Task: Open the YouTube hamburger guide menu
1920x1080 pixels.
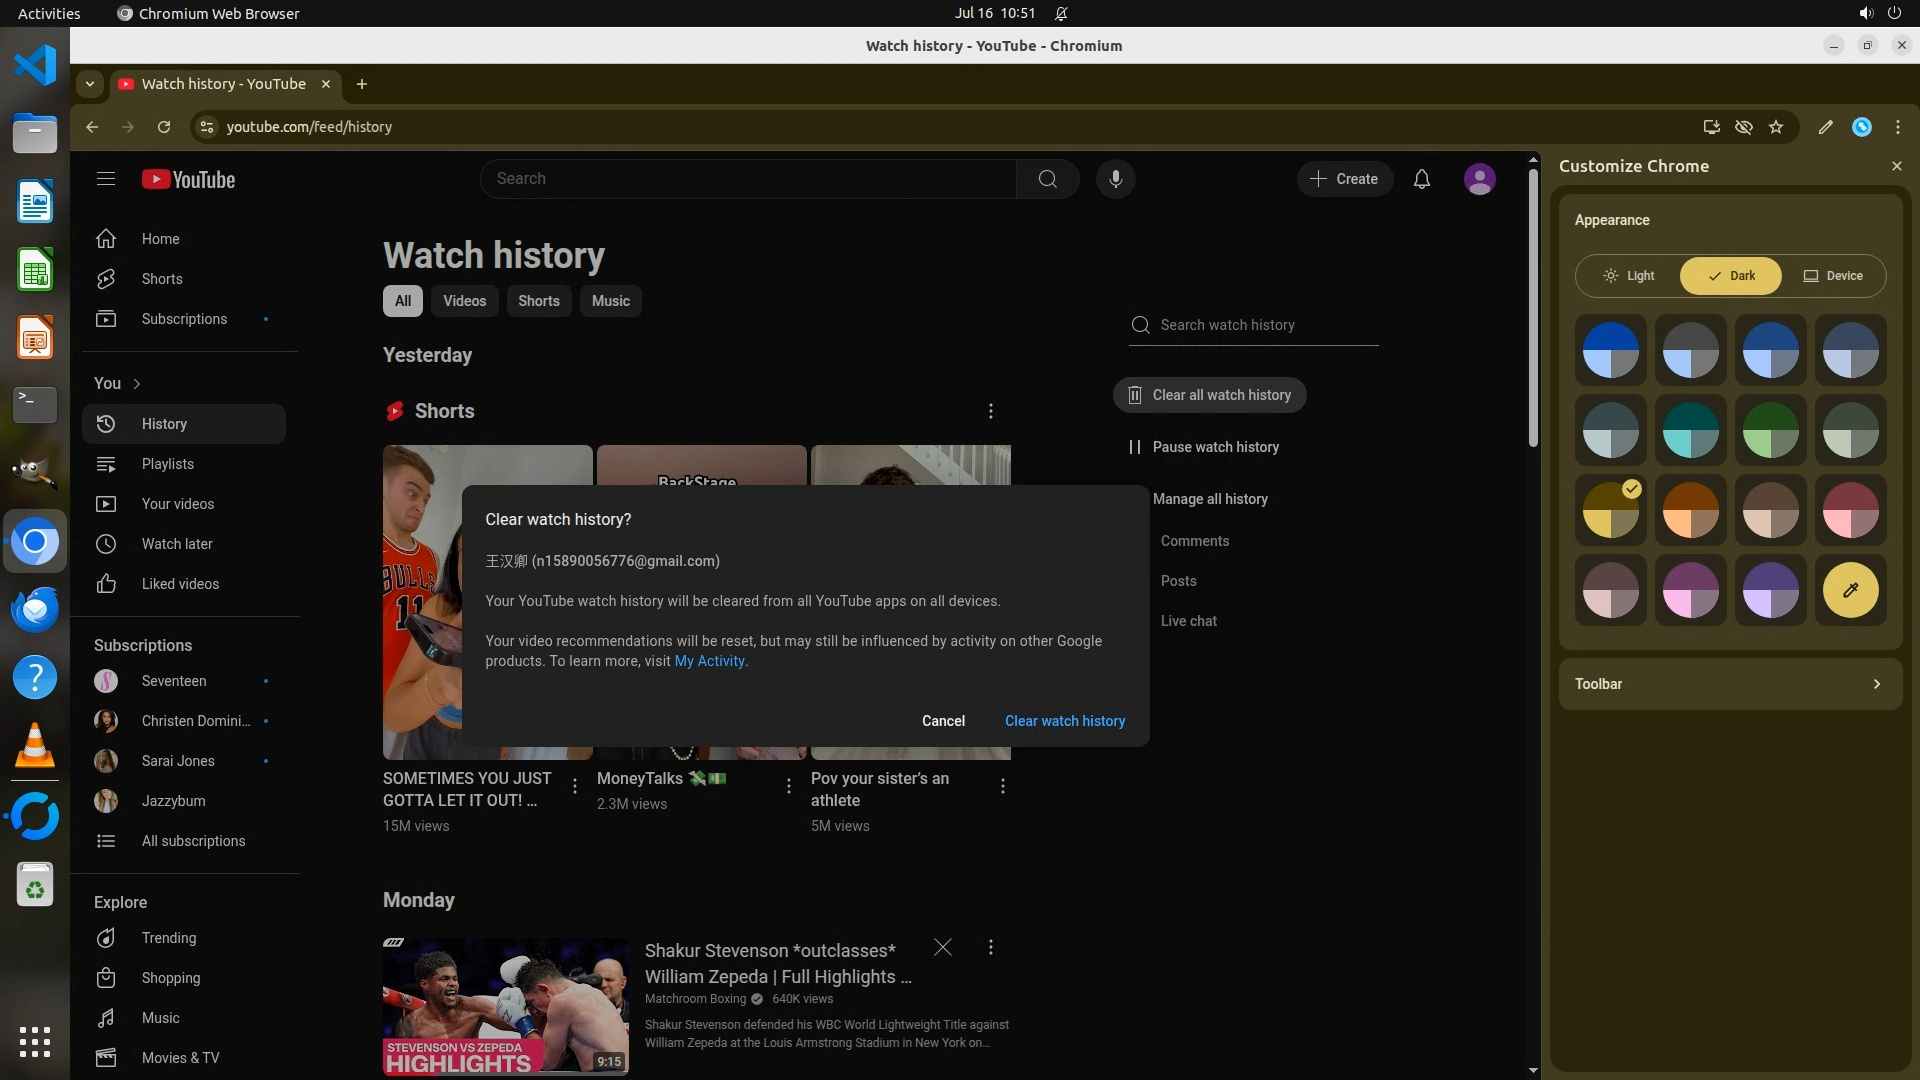Action: [x=106, y=179]
